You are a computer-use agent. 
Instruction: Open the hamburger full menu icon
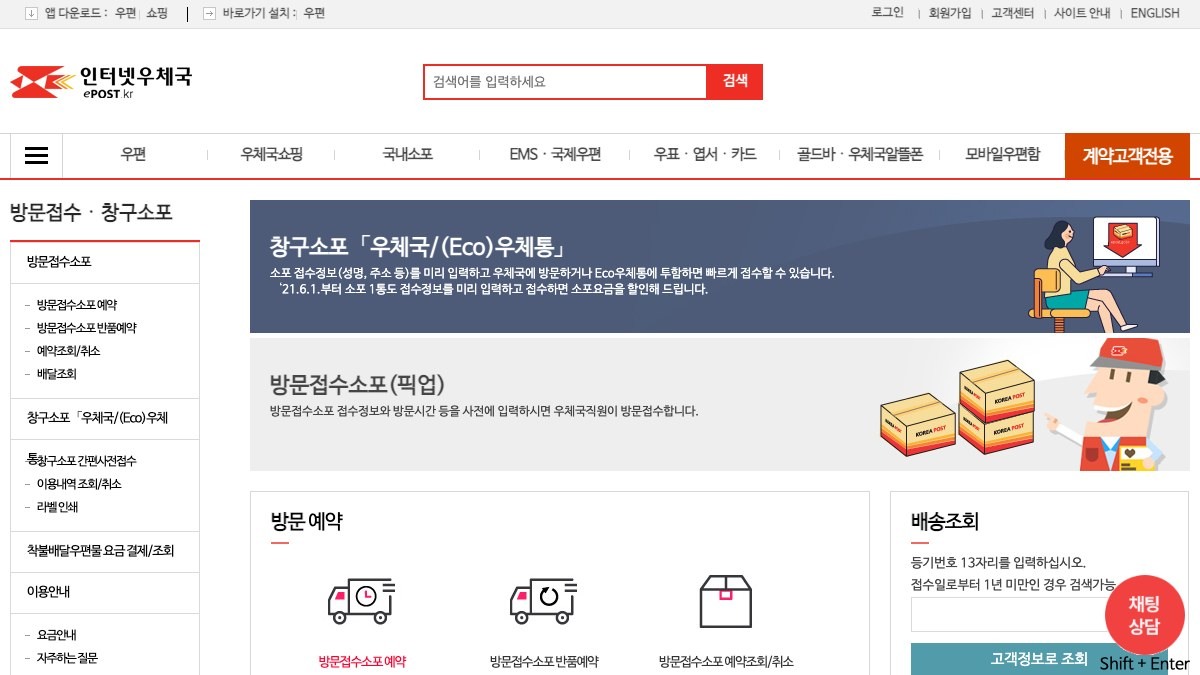(x=37, y=156)
